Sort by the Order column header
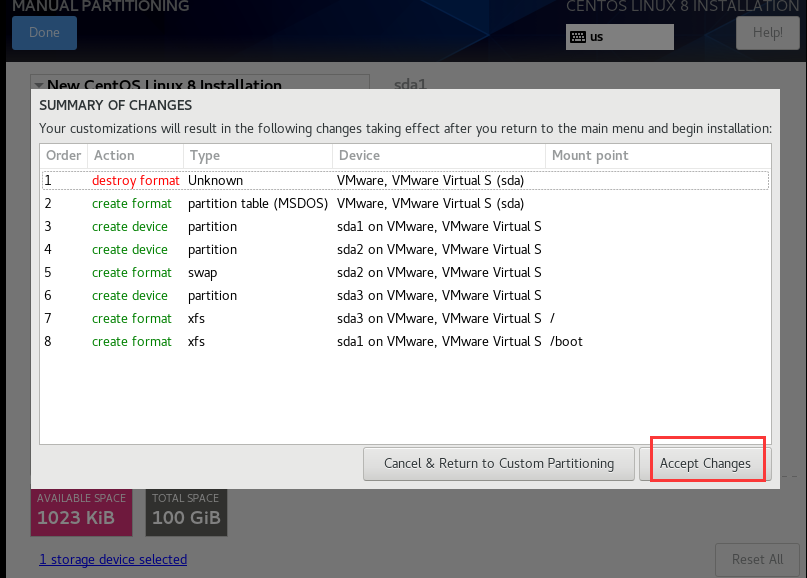Image resolution: width=807 pixels, height=578 pixels. (x=63, y=155)
